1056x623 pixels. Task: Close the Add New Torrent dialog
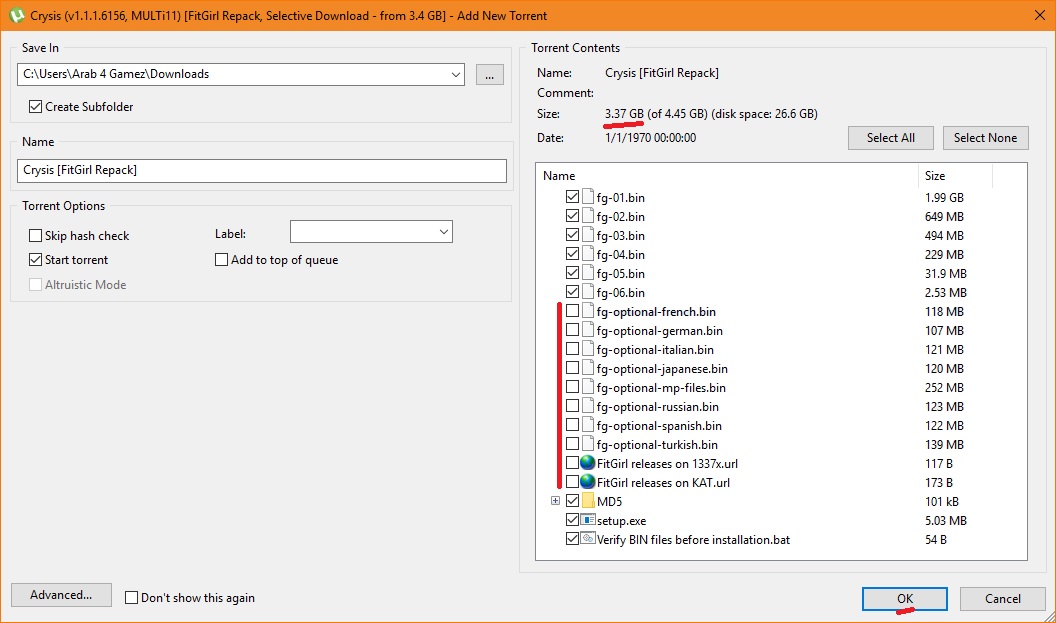click(x=1040, y=15)
